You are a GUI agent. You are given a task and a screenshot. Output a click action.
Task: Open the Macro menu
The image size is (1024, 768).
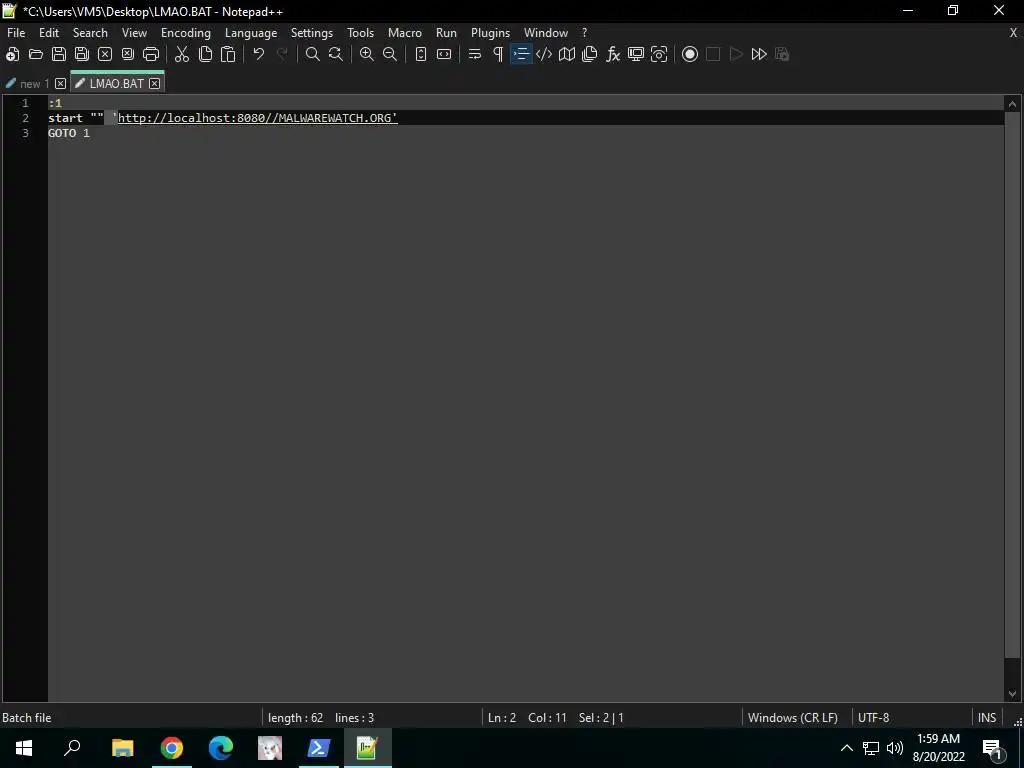(x=405, y=33)
